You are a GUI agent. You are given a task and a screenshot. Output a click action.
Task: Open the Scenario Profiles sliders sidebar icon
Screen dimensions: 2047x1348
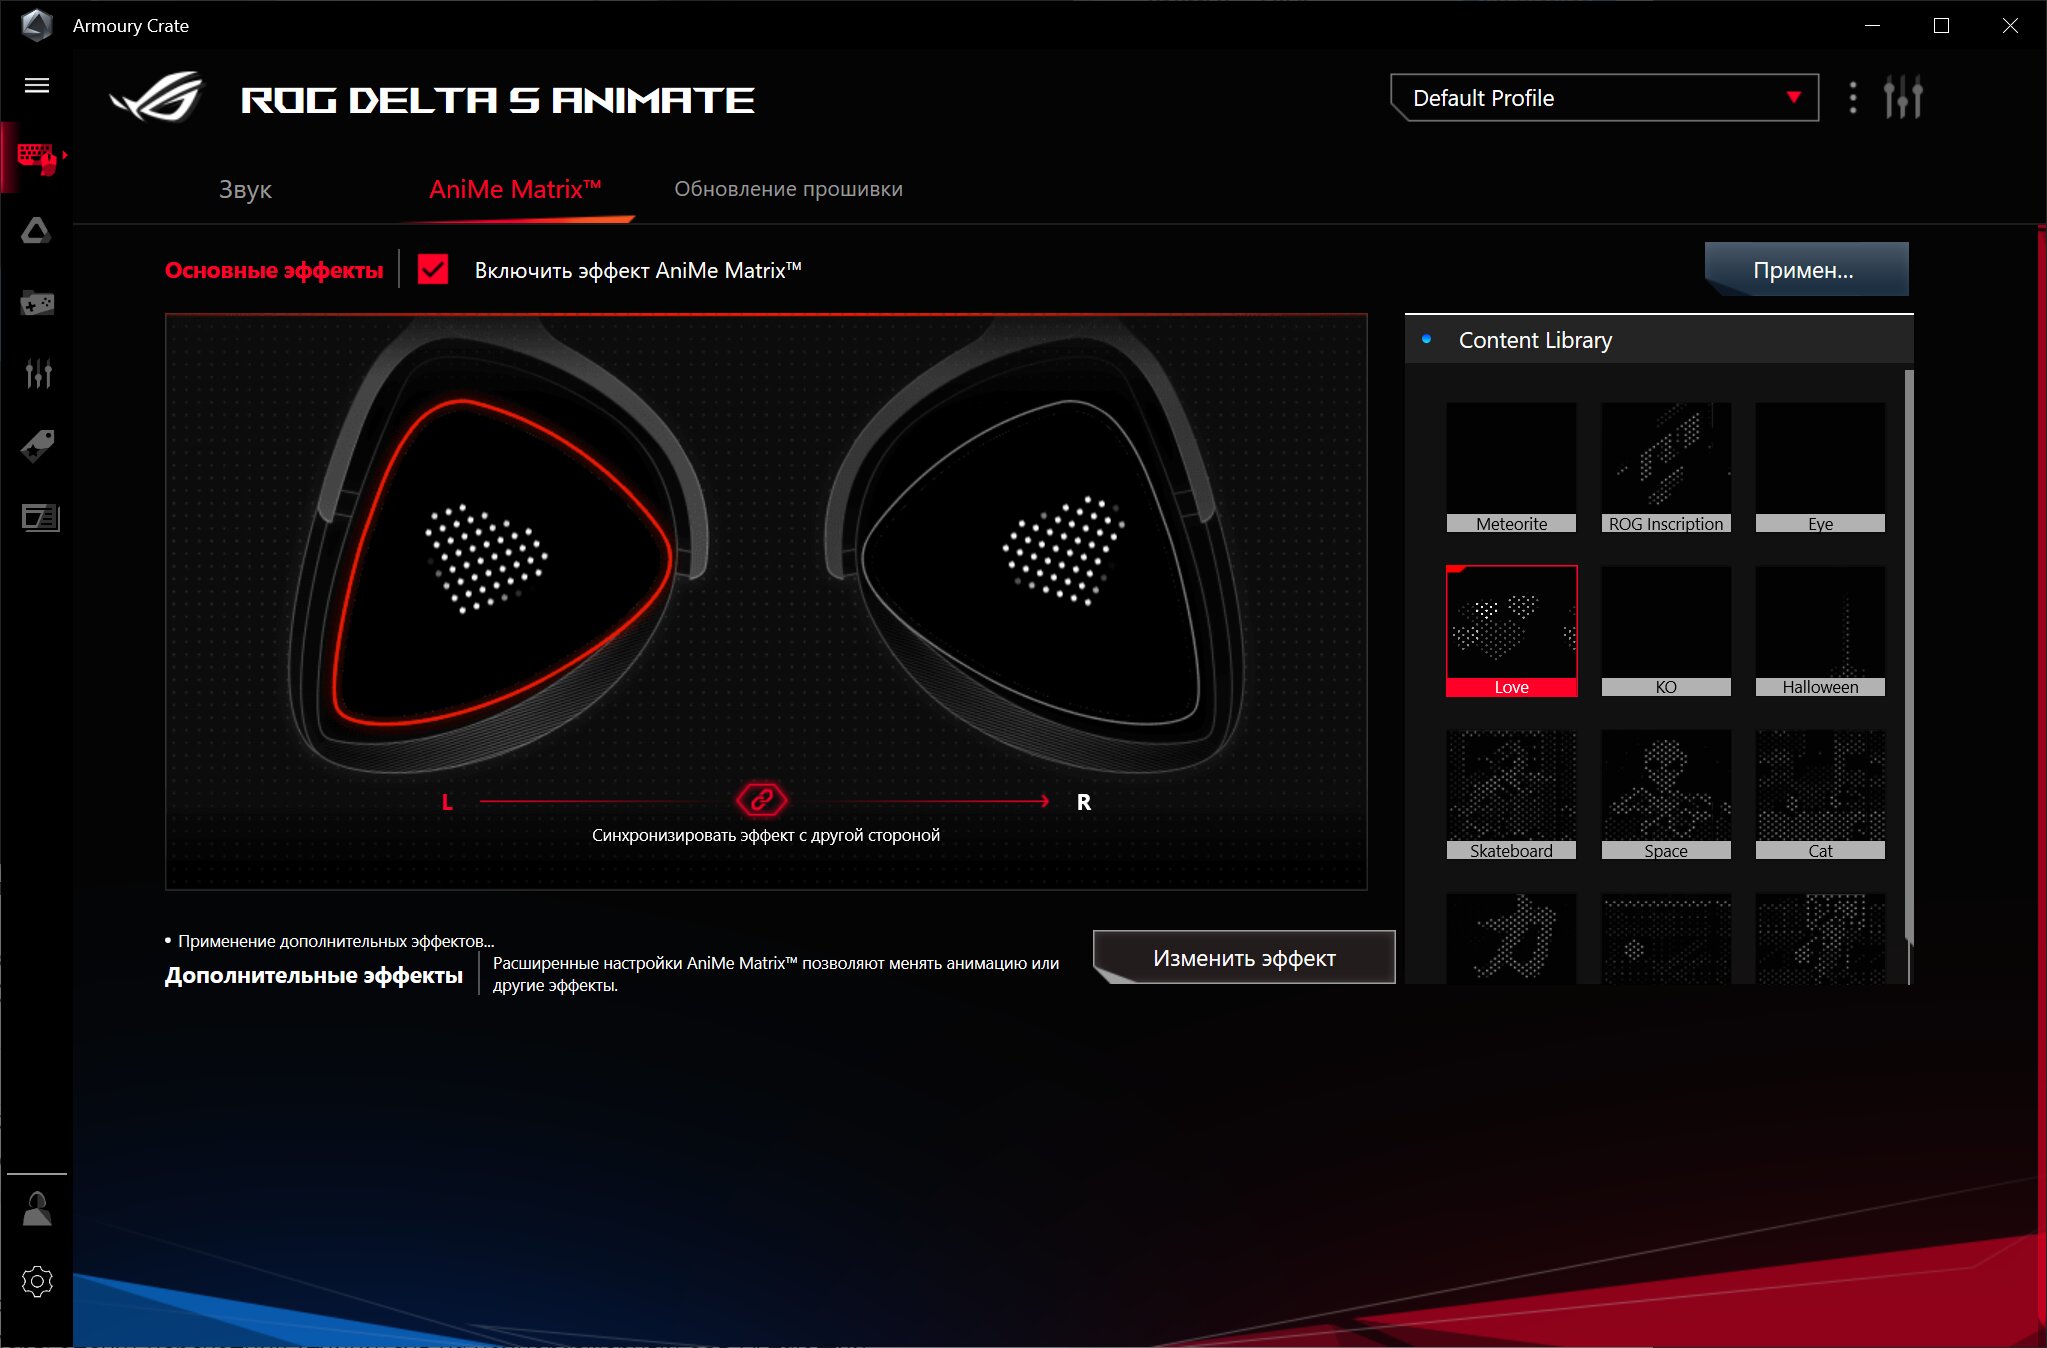pyautogui.click(x=37, y=373)
